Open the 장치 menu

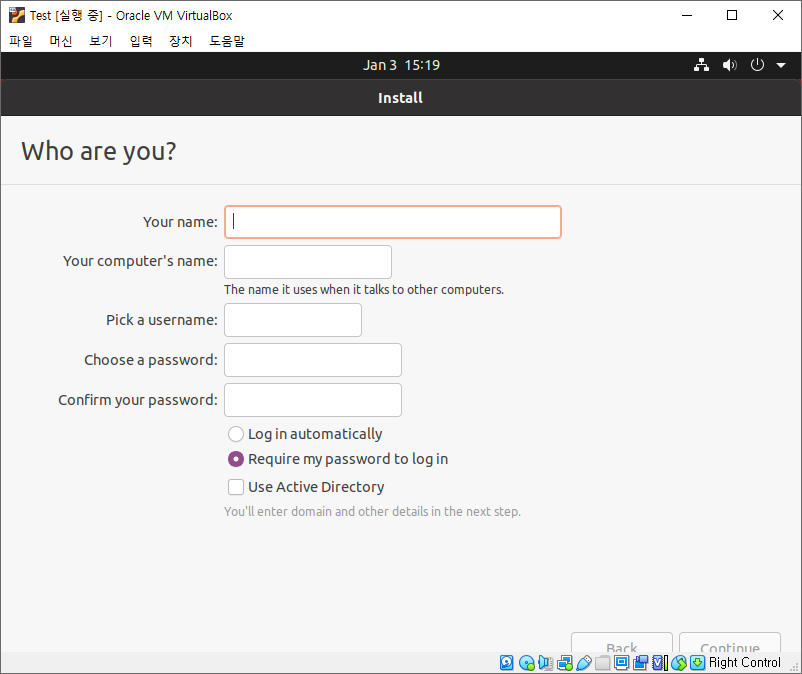point(181,41)
